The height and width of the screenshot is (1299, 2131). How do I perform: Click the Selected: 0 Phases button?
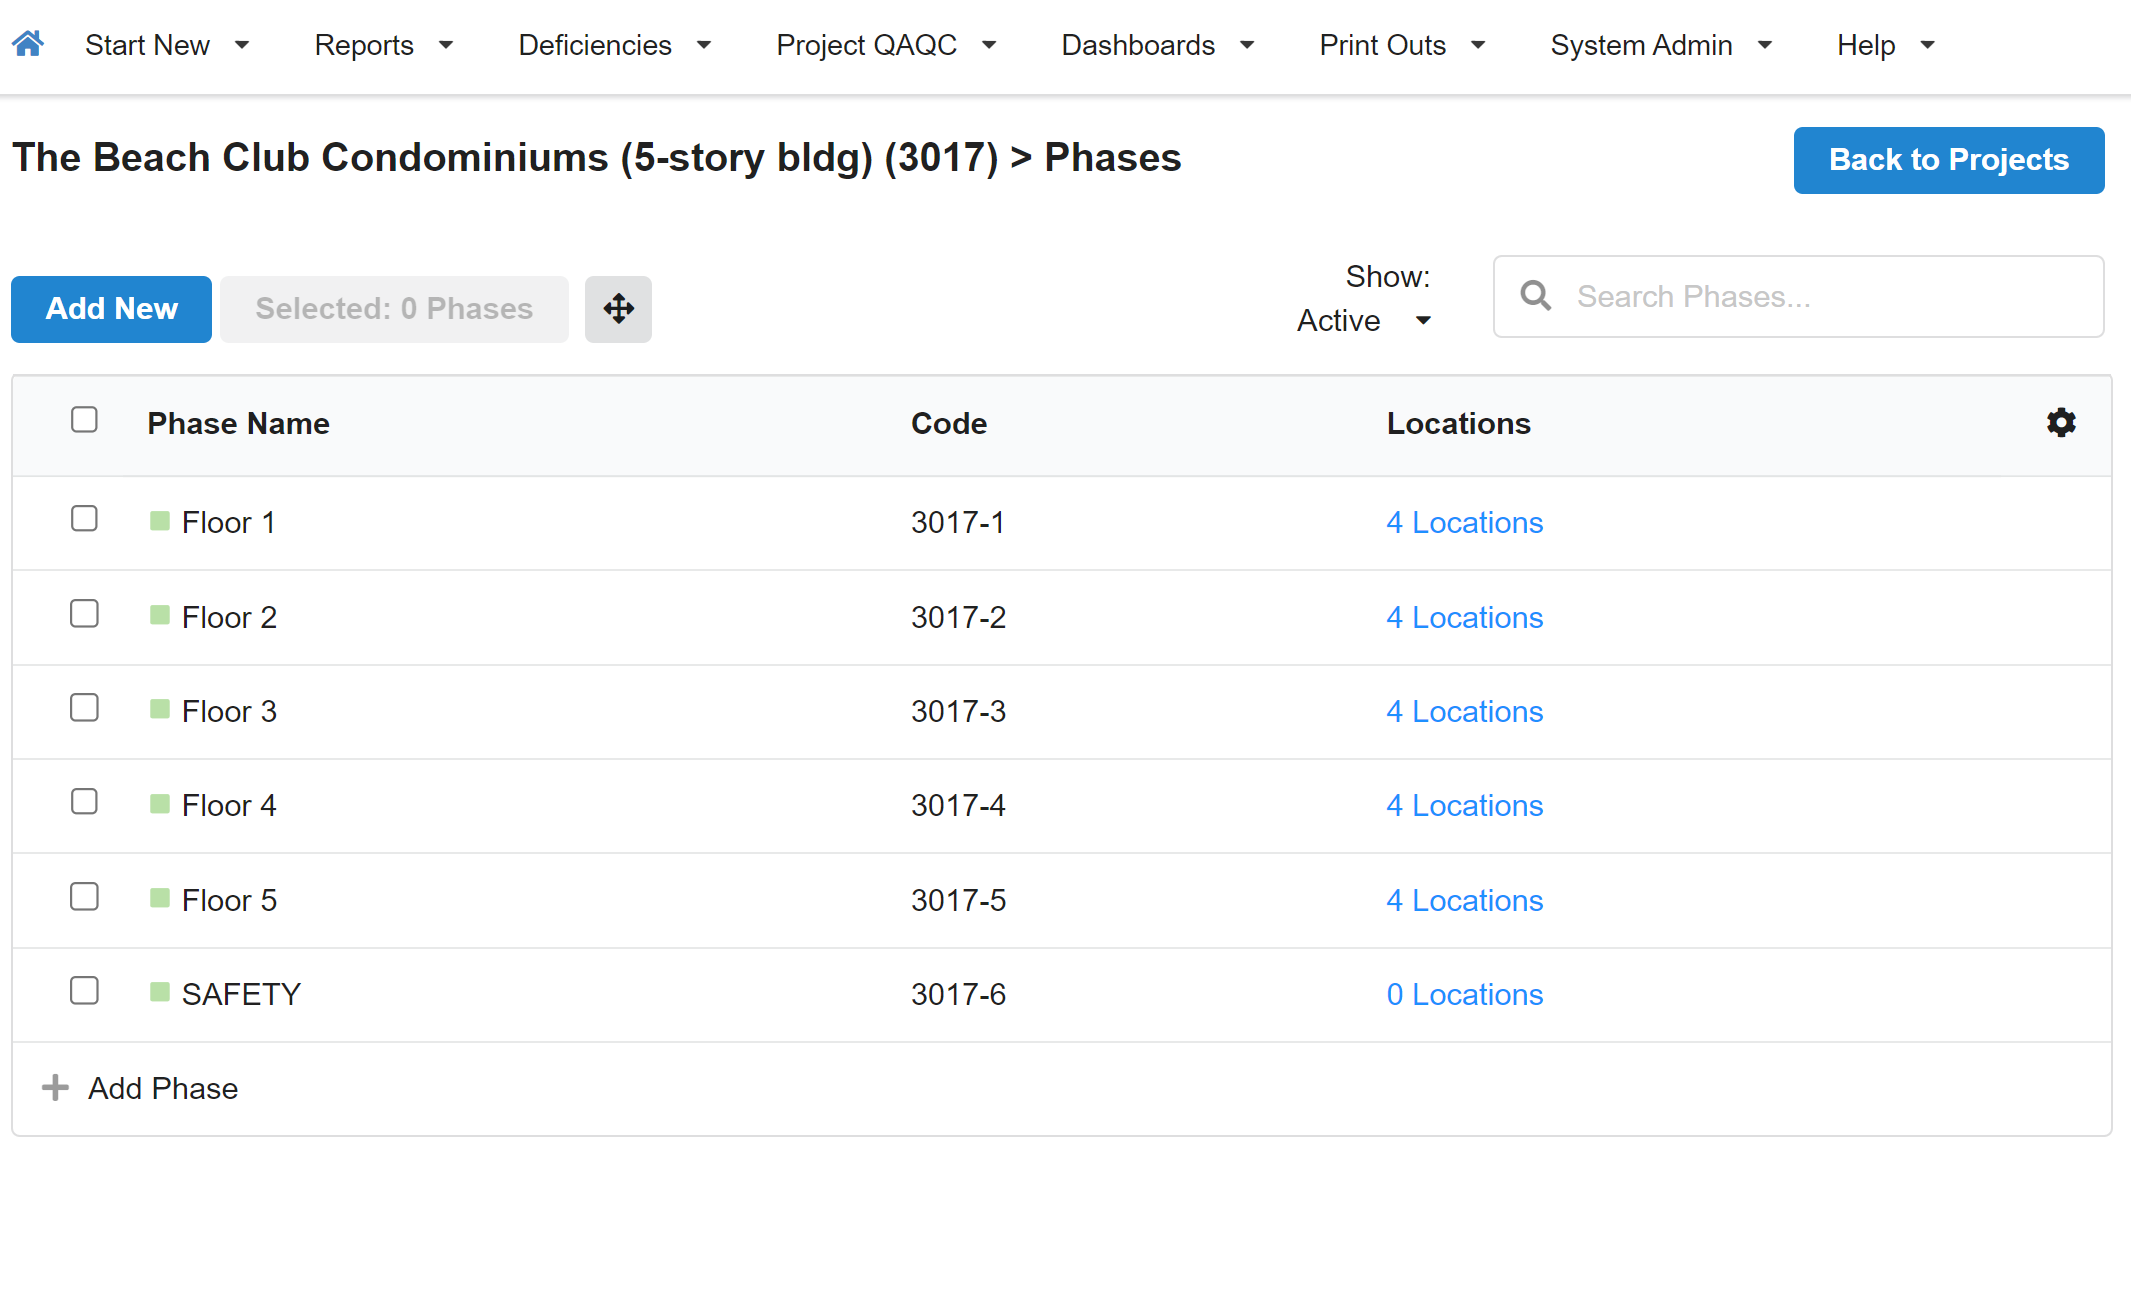point(394,309)
